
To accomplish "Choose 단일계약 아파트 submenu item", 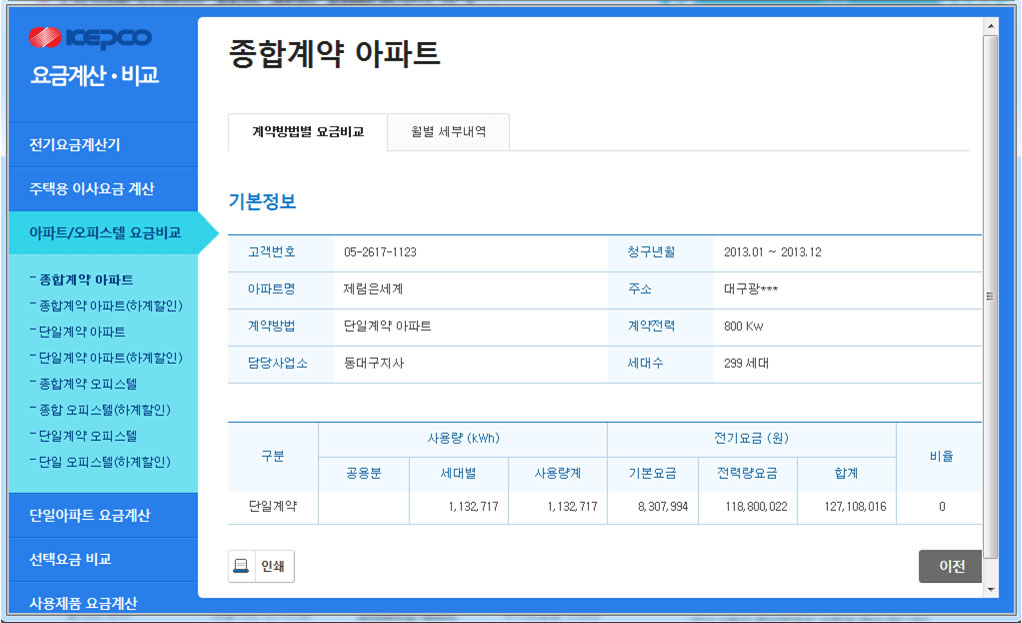I will [x=81, y=332].
